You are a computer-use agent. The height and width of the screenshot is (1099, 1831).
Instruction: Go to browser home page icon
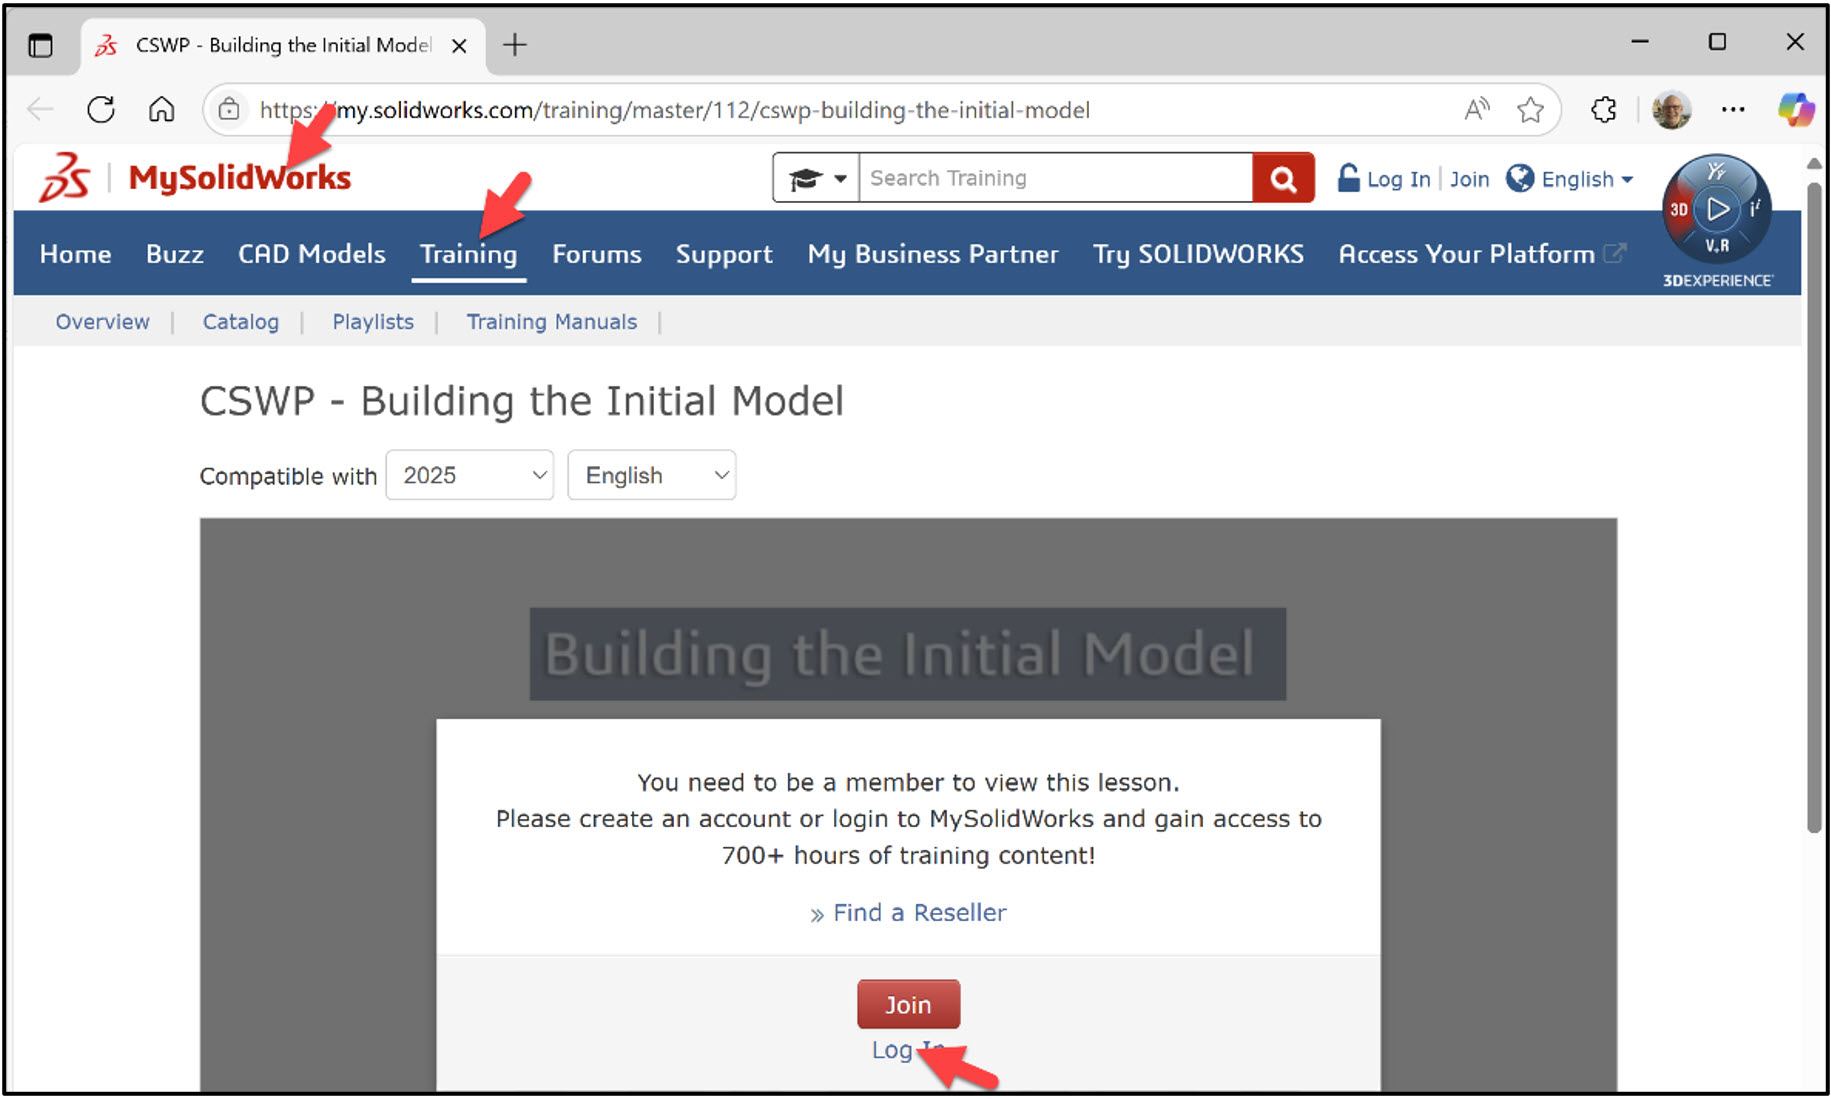(x=161, y=109)
